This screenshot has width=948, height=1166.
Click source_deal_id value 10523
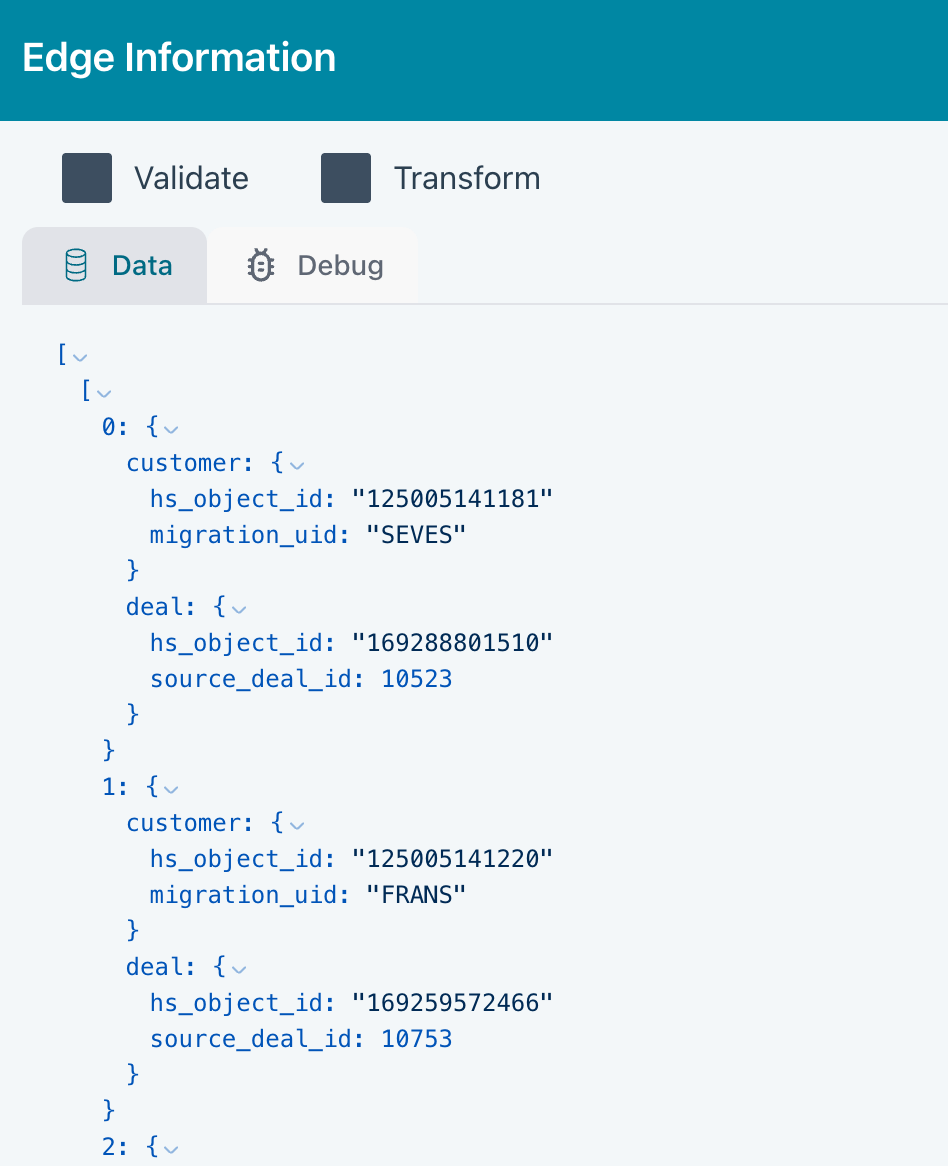[417, 679]
